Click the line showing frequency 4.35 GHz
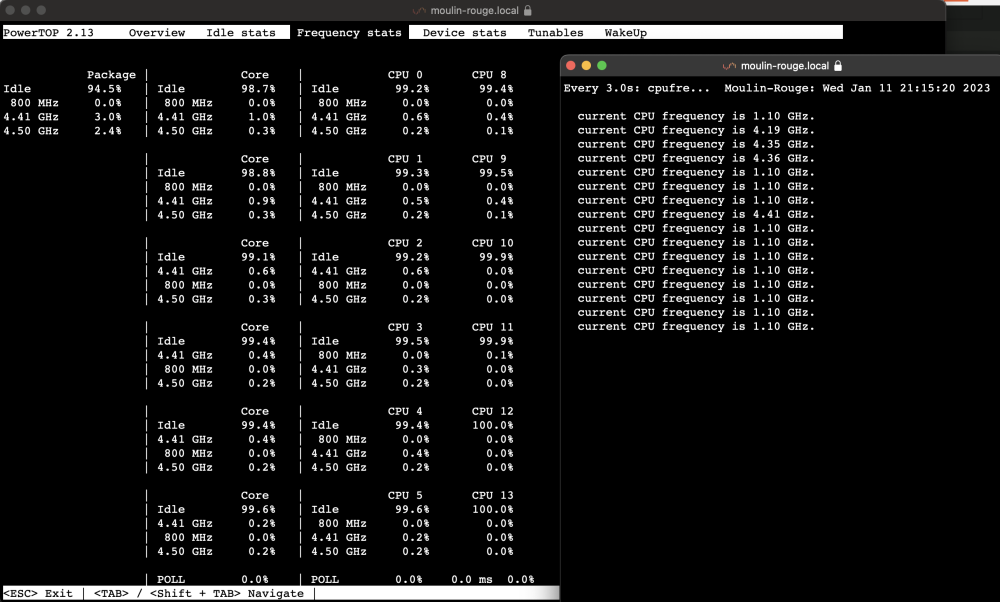Screen dimensions: 1000x602 pos(696,144)
